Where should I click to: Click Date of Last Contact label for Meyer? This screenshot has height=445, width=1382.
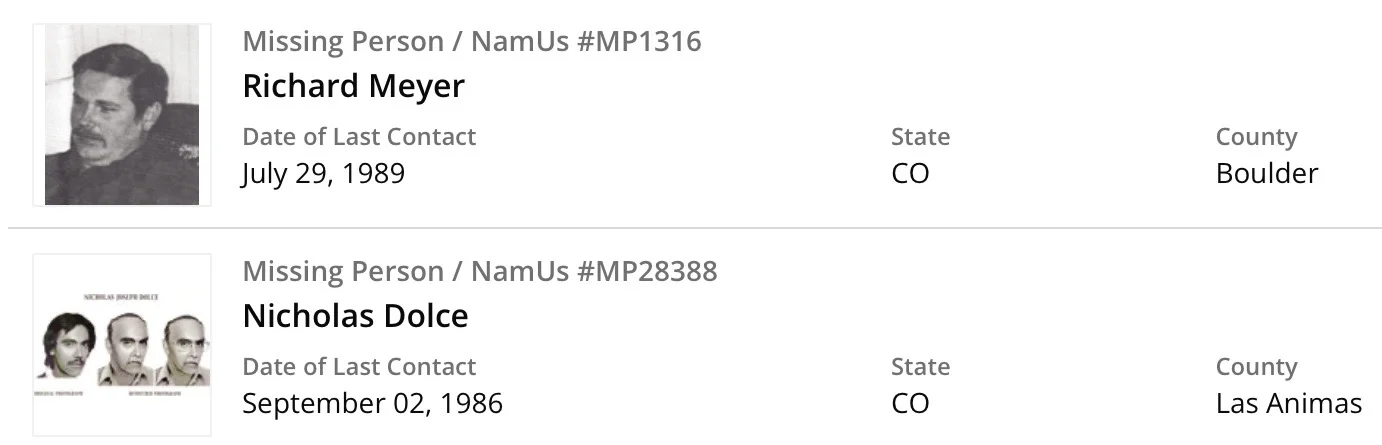(x=359, y=136)
